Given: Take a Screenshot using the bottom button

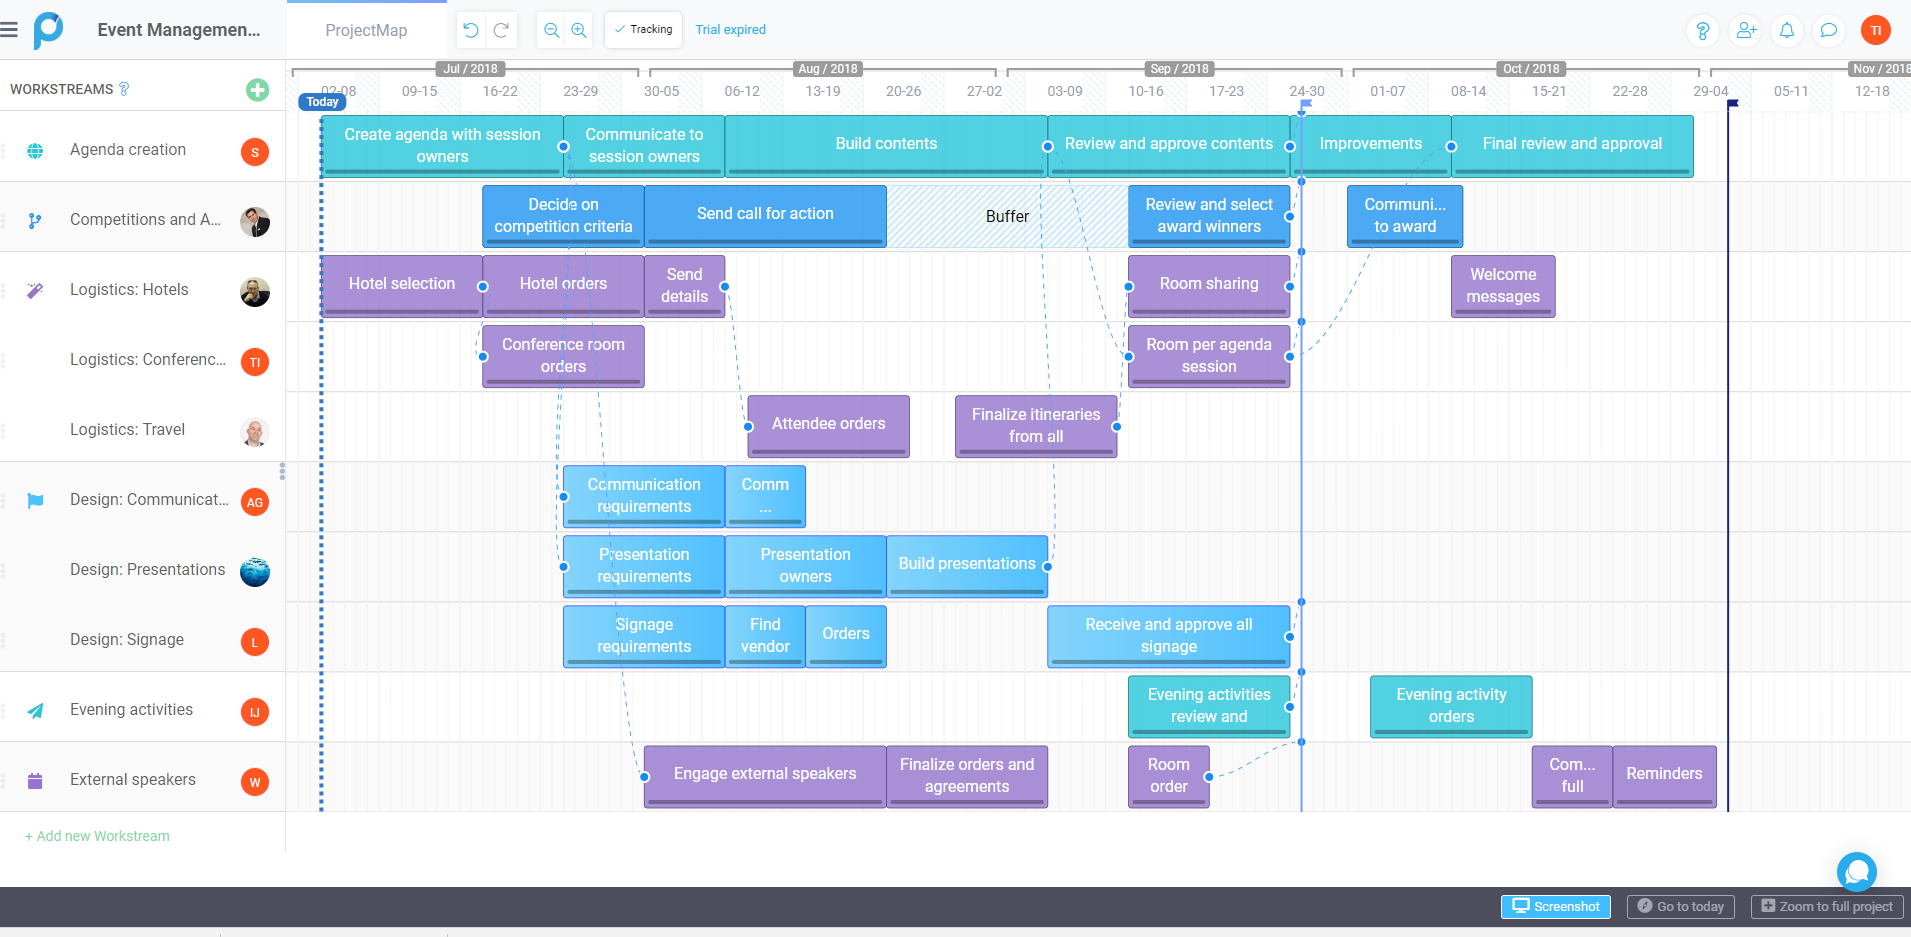Looking at the screenshot, I should tap(1556, 906).
